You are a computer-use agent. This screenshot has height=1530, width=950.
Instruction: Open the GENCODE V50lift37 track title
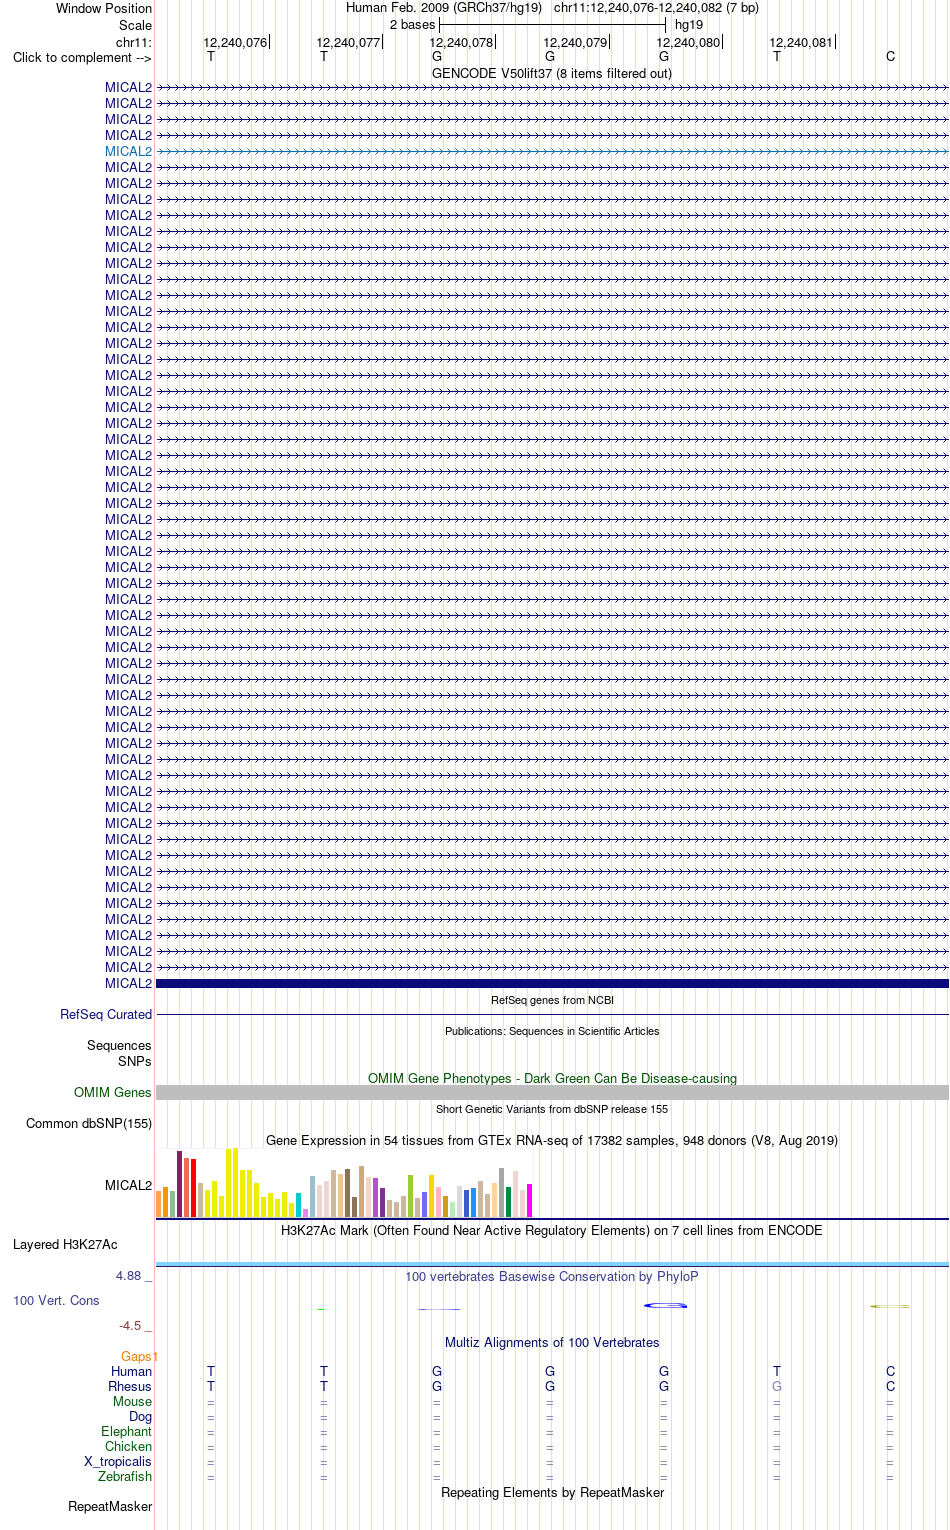(552, 74)
